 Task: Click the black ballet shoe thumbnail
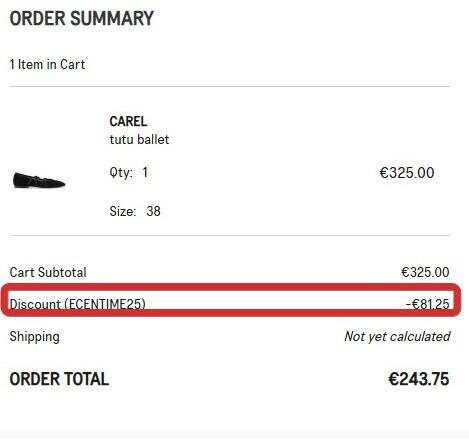(39, 181)
